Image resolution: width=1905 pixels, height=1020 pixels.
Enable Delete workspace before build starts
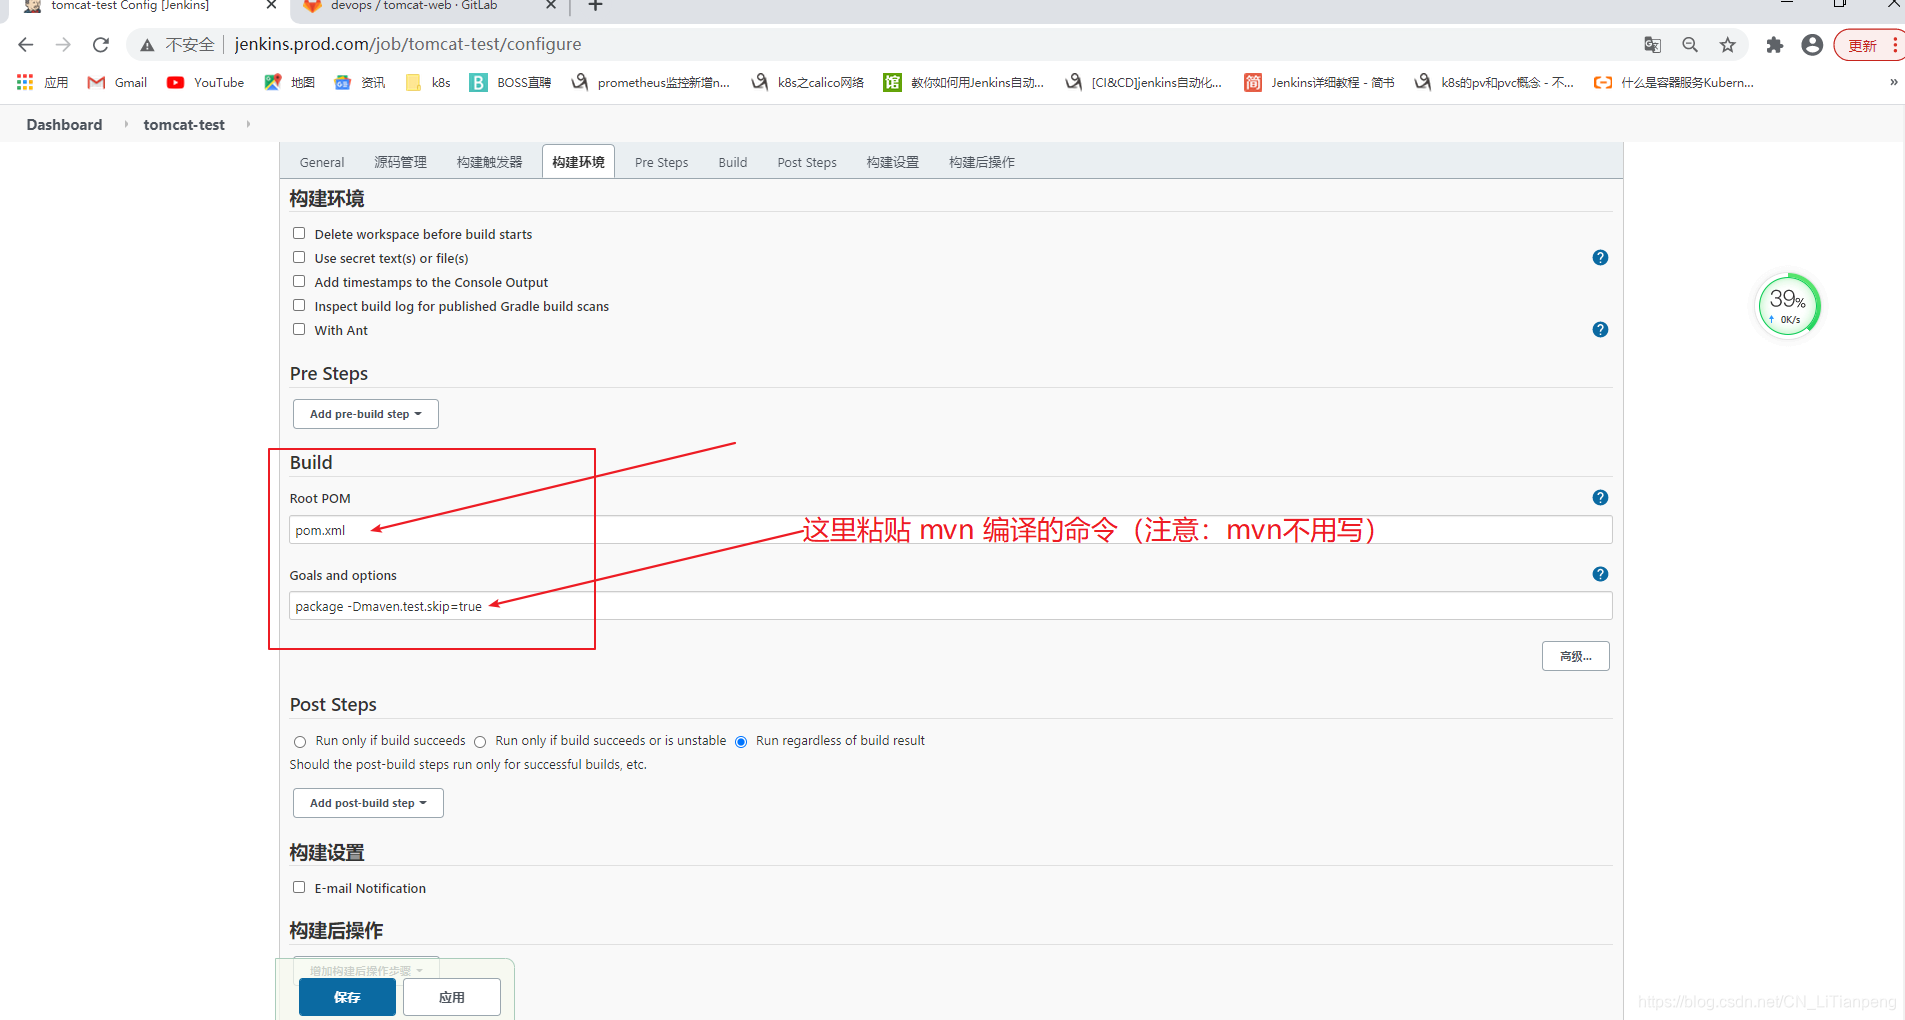[x=299, y=233]
